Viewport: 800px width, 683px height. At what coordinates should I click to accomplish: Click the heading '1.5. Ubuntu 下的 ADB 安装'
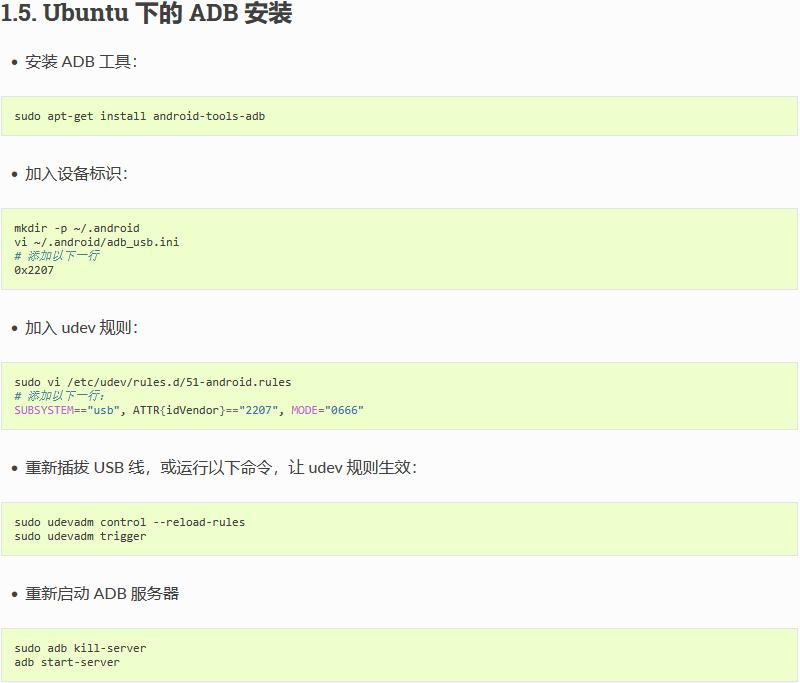pos(146,13)
